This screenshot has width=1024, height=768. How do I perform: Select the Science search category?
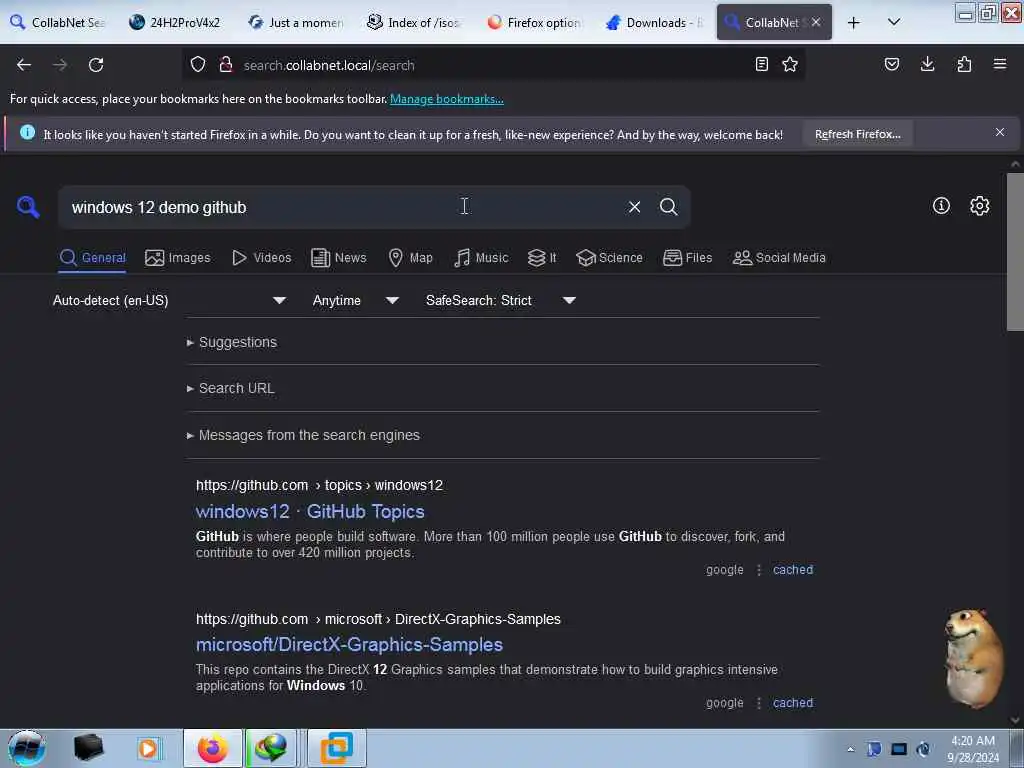609,258
